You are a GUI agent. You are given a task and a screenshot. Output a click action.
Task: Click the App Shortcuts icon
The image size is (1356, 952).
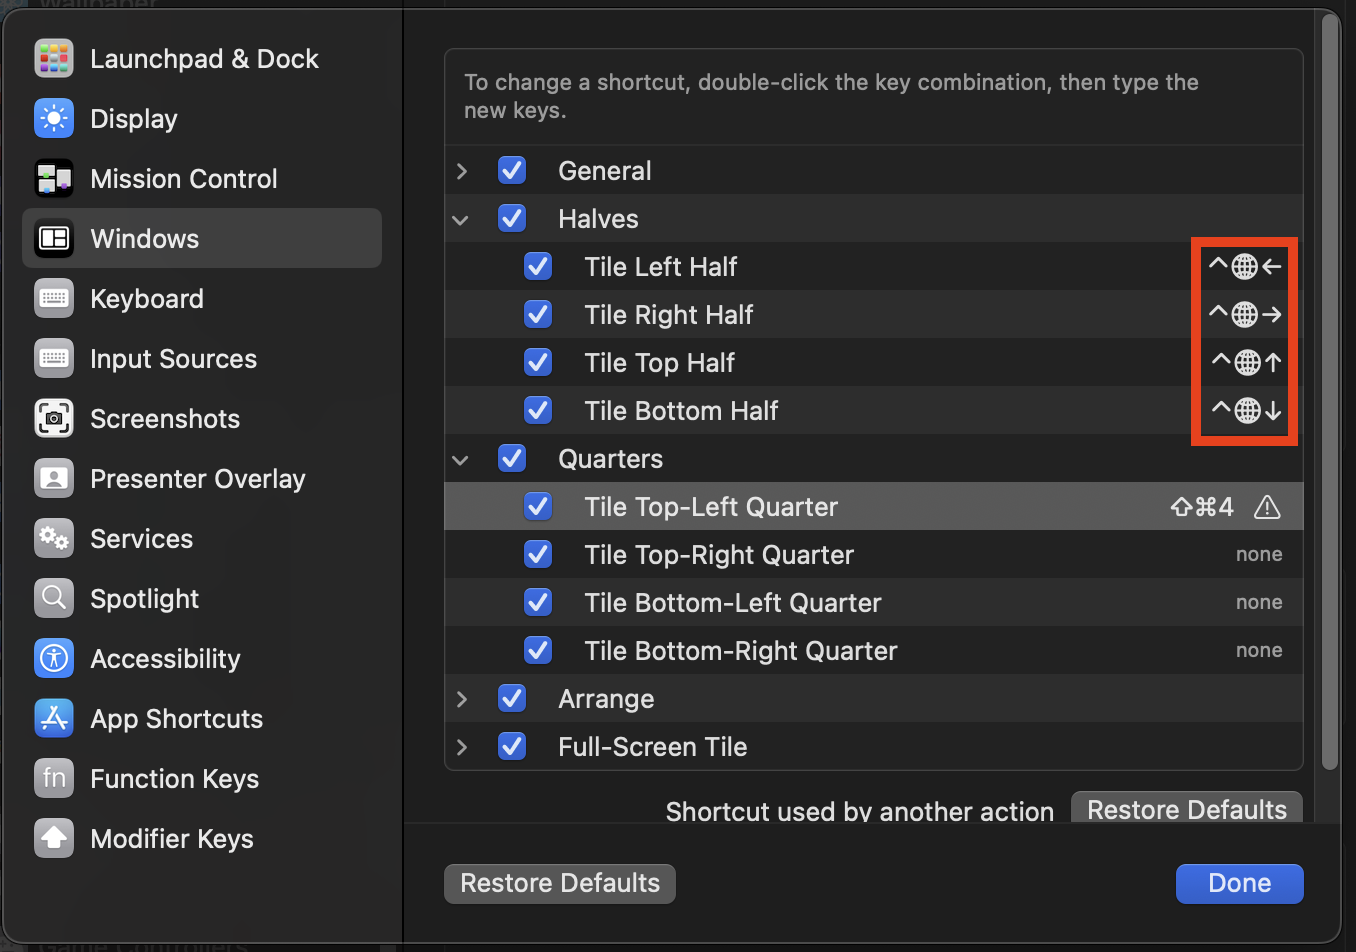[x=54, y=719]
